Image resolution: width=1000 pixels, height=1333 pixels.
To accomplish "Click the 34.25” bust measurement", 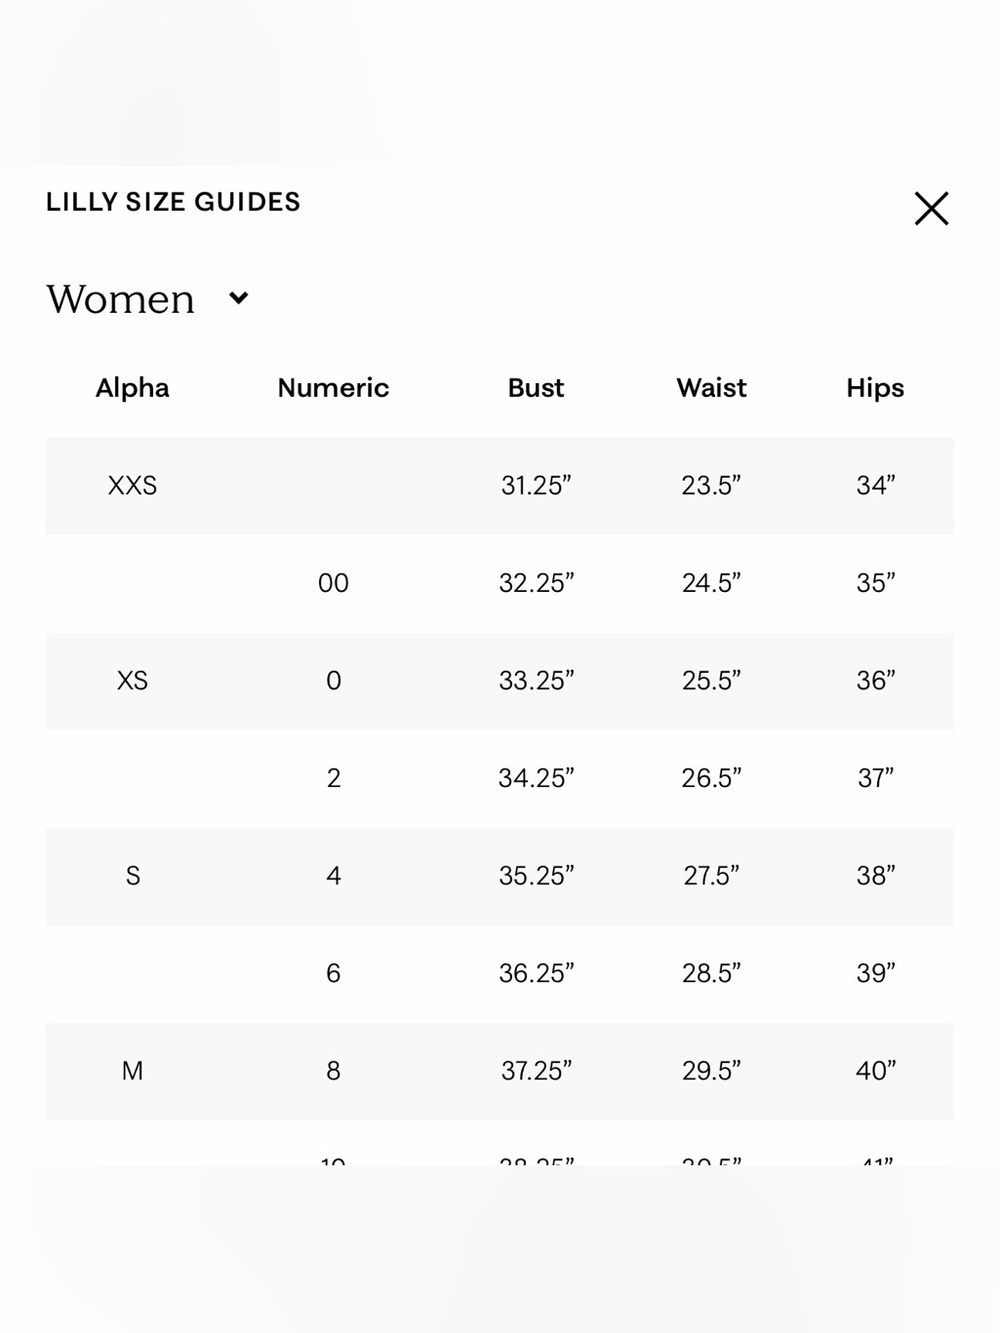I will (536, 778).
